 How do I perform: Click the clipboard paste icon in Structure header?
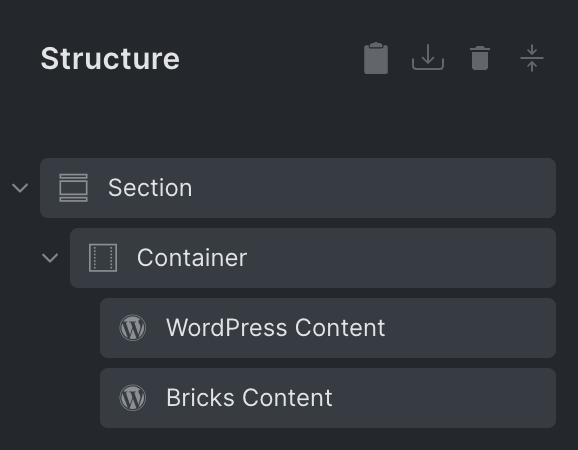376,58
